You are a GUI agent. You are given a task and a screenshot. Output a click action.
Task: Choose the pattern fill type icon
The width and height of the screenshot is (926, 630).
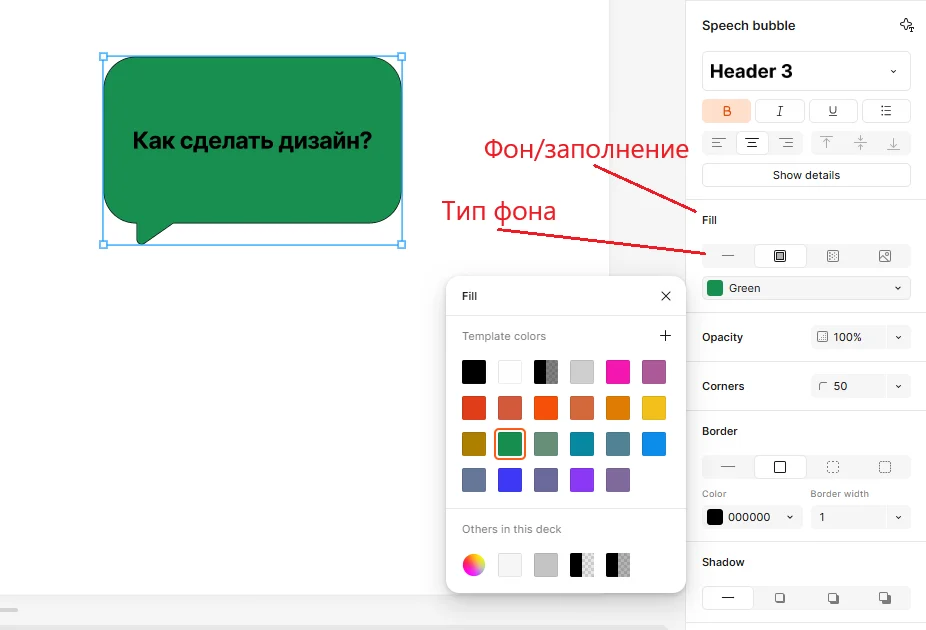(x=833, y=256)
